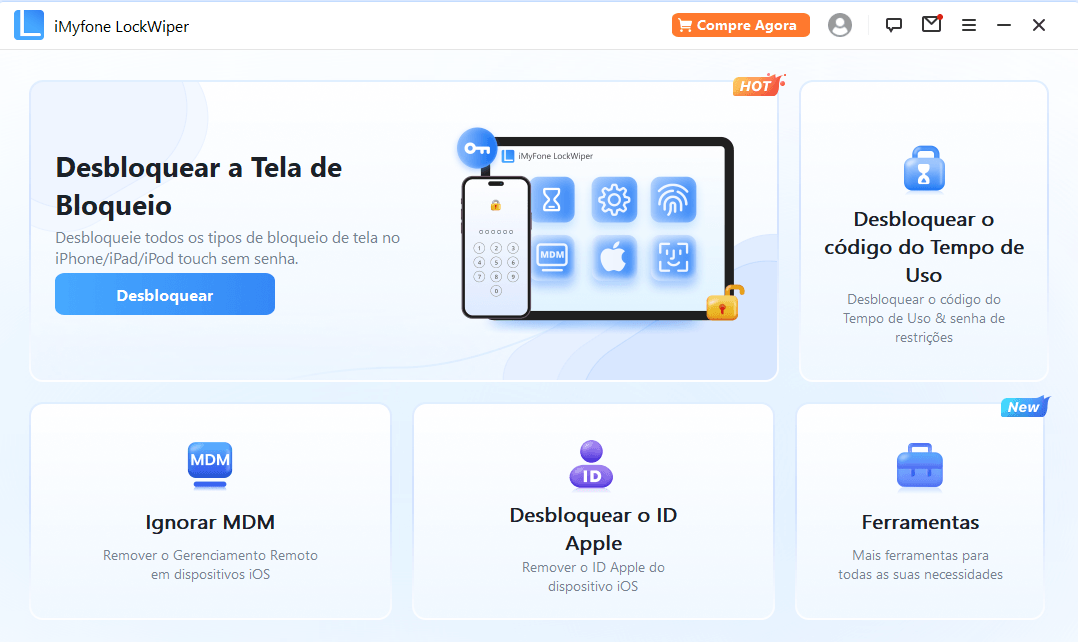Screen dimensions: 1078x642
Task: Select the blue MDM monitor icon
Action: tap(210, 465)
